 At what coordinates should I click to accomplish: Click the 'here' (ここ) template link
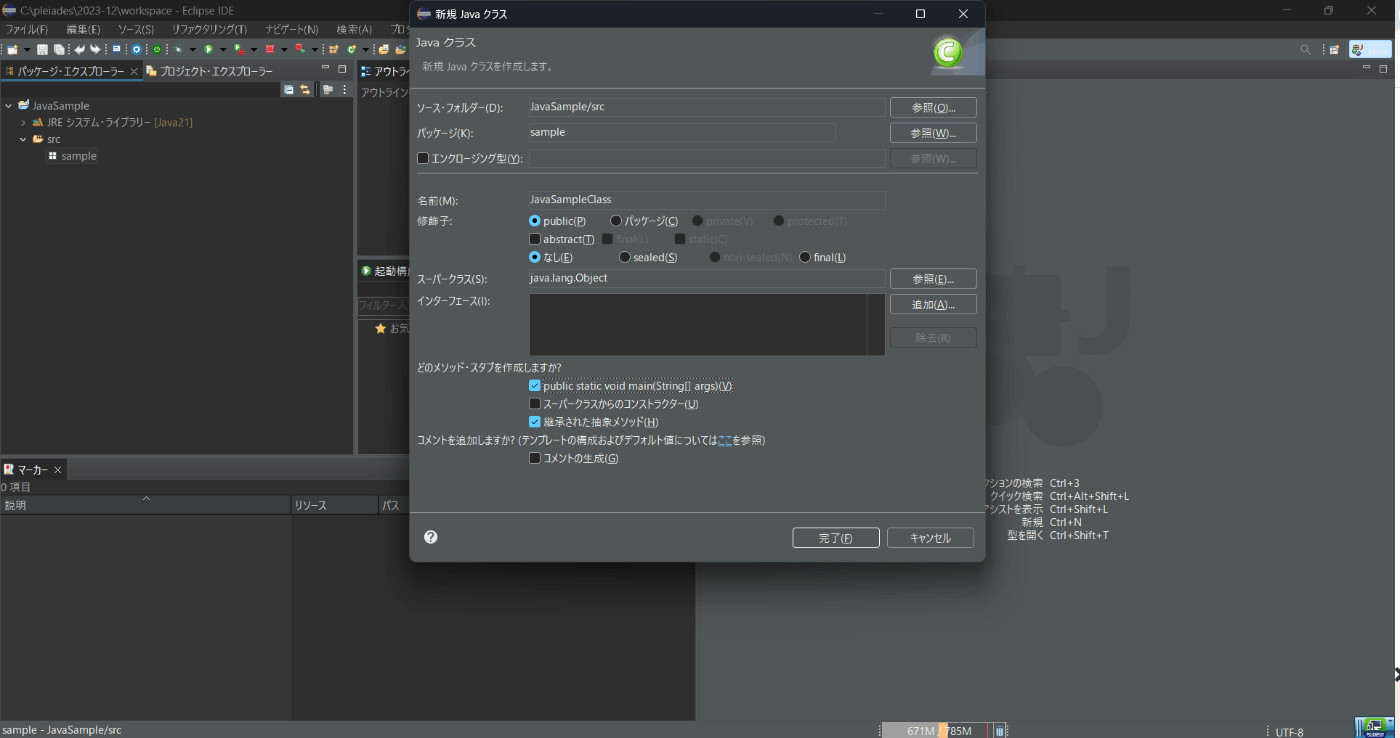click(725, 440)
